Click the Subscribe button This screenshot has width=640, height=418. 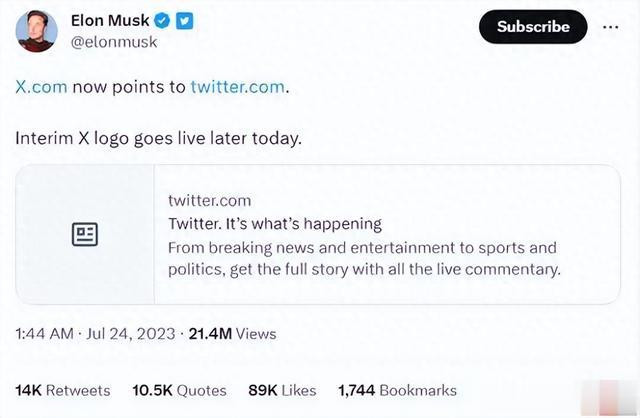pos(533,27)
